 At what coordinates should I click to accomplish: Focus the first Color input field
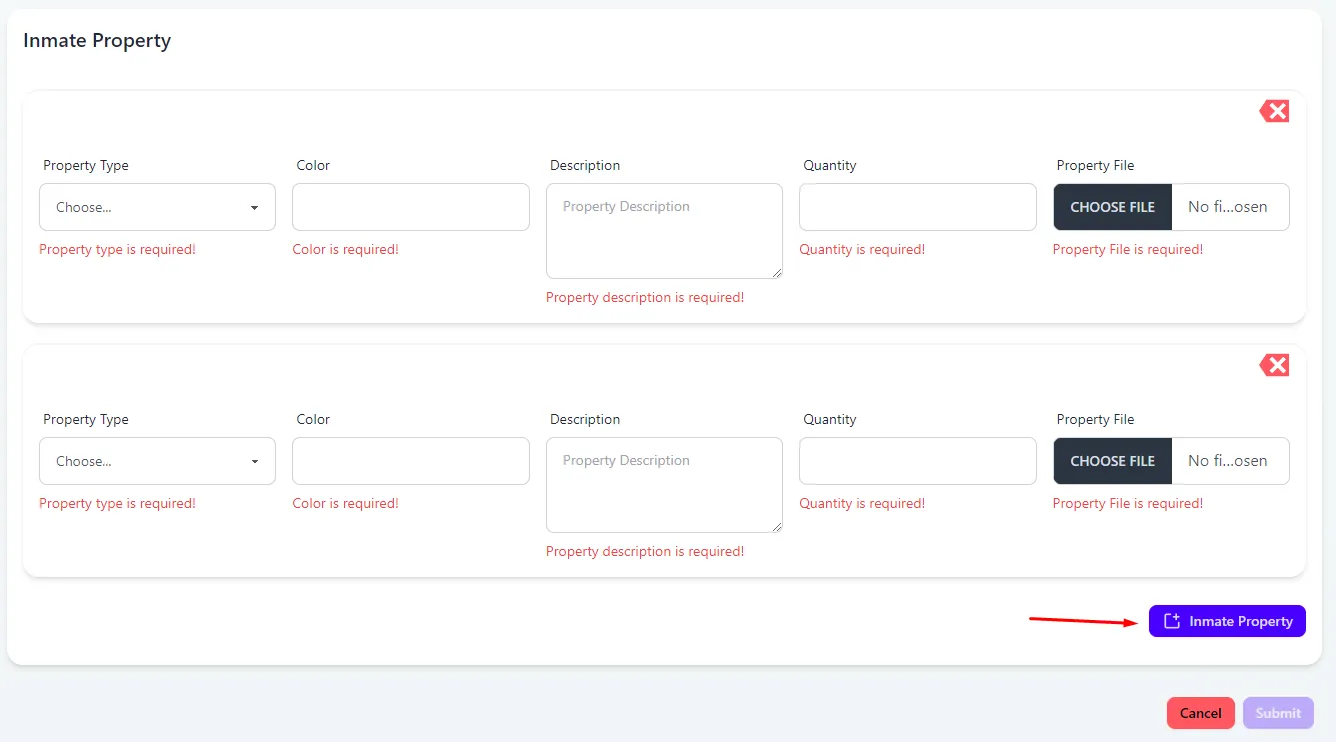coord(410,207)
